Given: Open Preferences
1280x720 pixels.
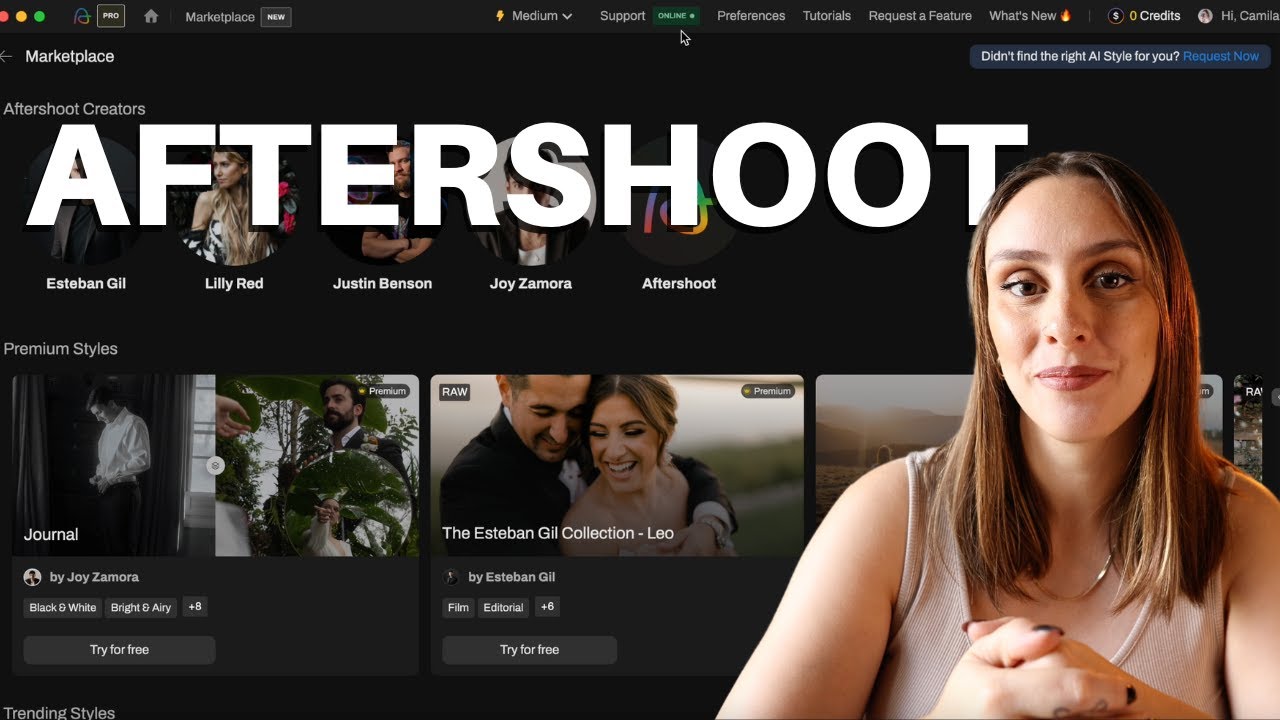Looking at the screenshot, I should pos(751,16).
